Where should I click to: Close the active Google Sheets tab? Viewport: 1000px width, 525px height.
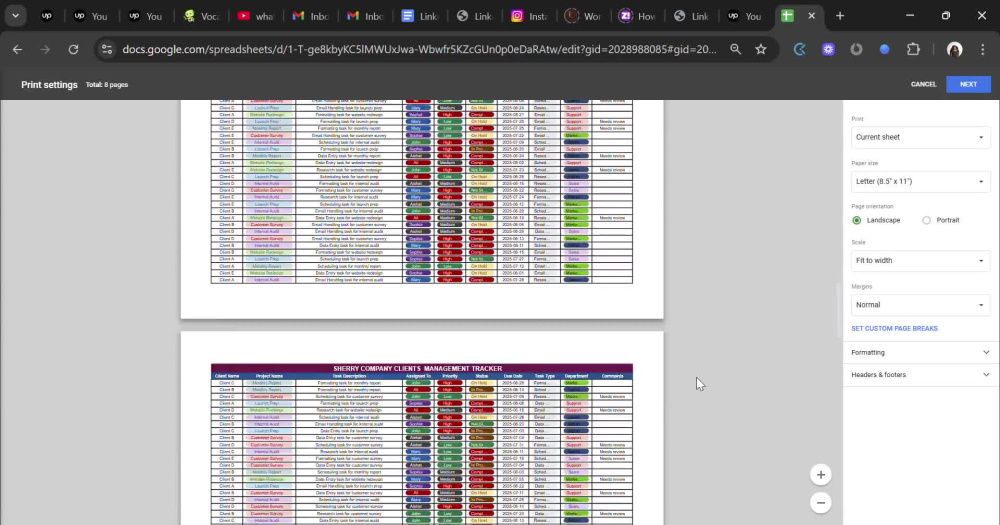point(811,16)
